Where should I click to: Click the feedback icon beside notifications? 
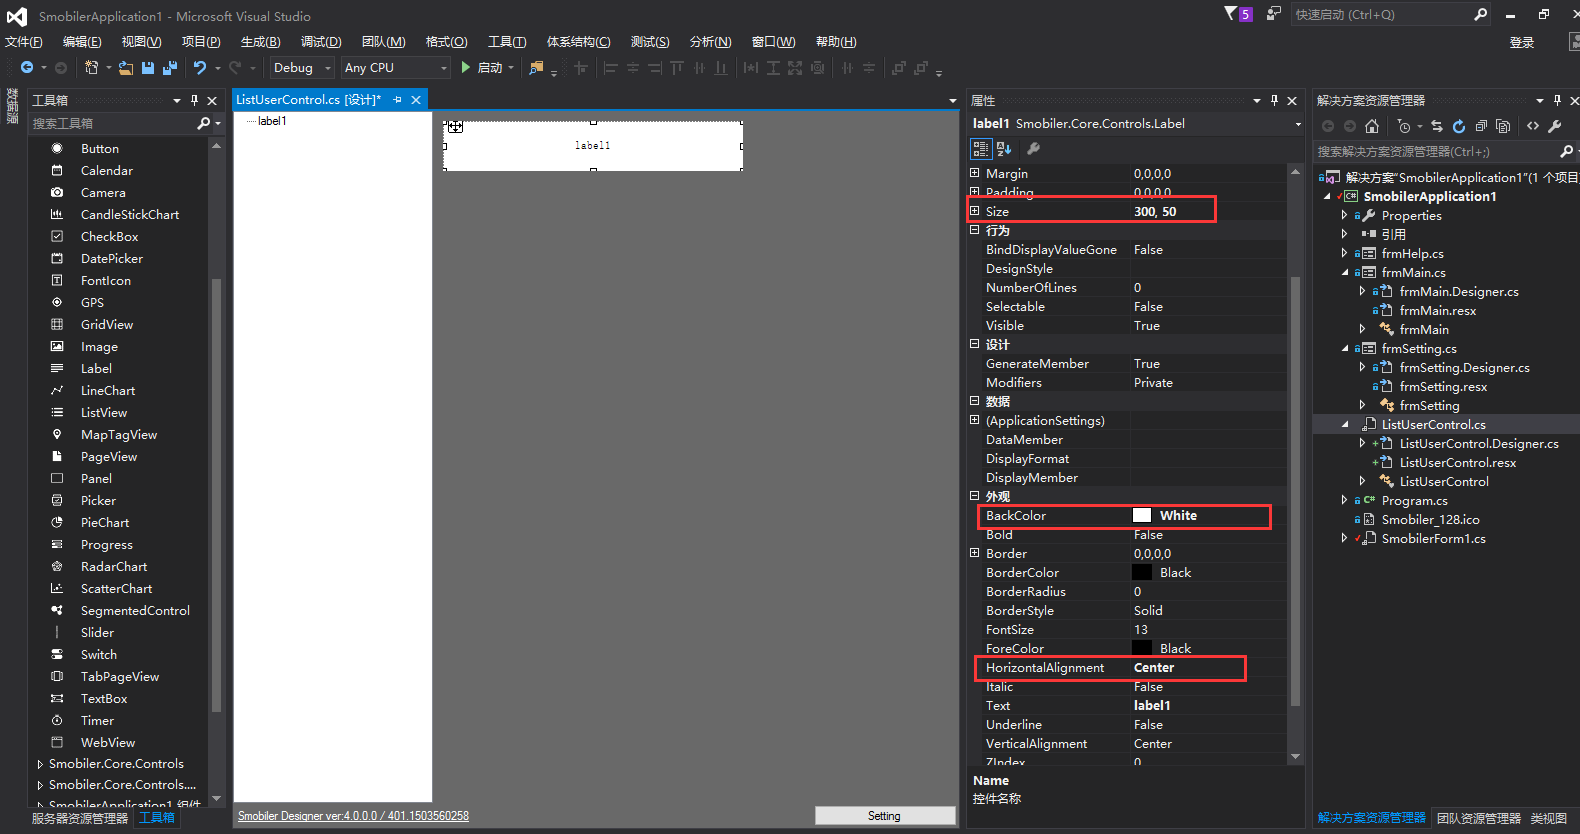(x=1273, y=14)
